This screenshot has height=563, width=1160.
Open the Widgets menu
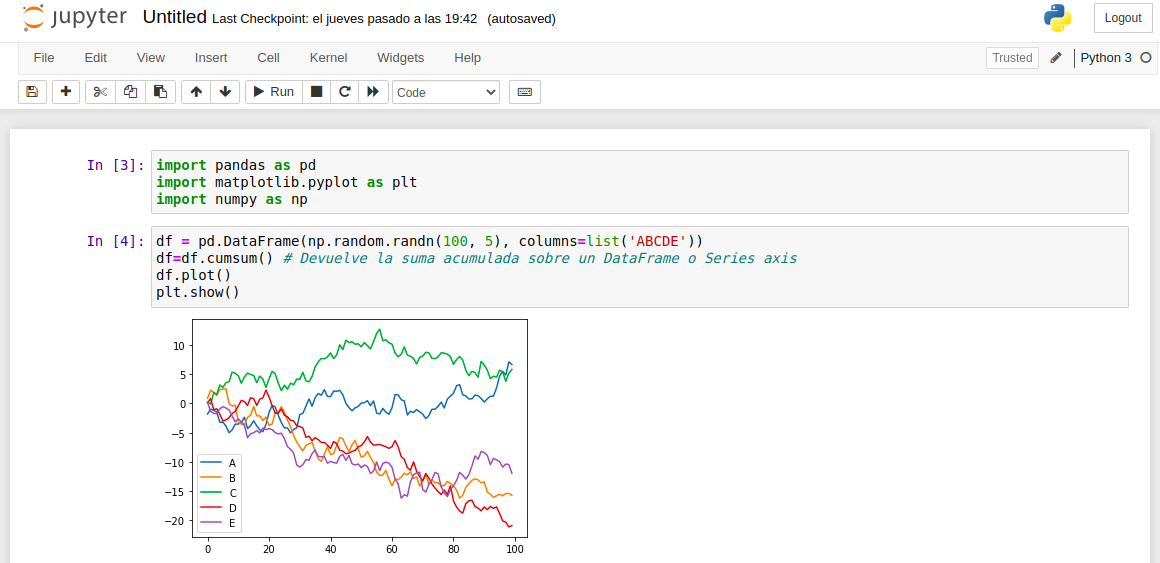(x=400, y=58)
